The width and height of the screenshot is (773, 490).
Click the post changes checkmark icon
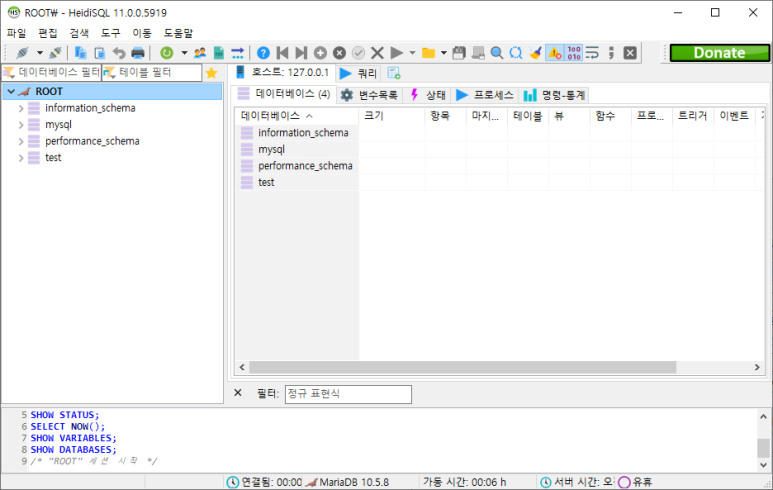[x=358, y=53]
